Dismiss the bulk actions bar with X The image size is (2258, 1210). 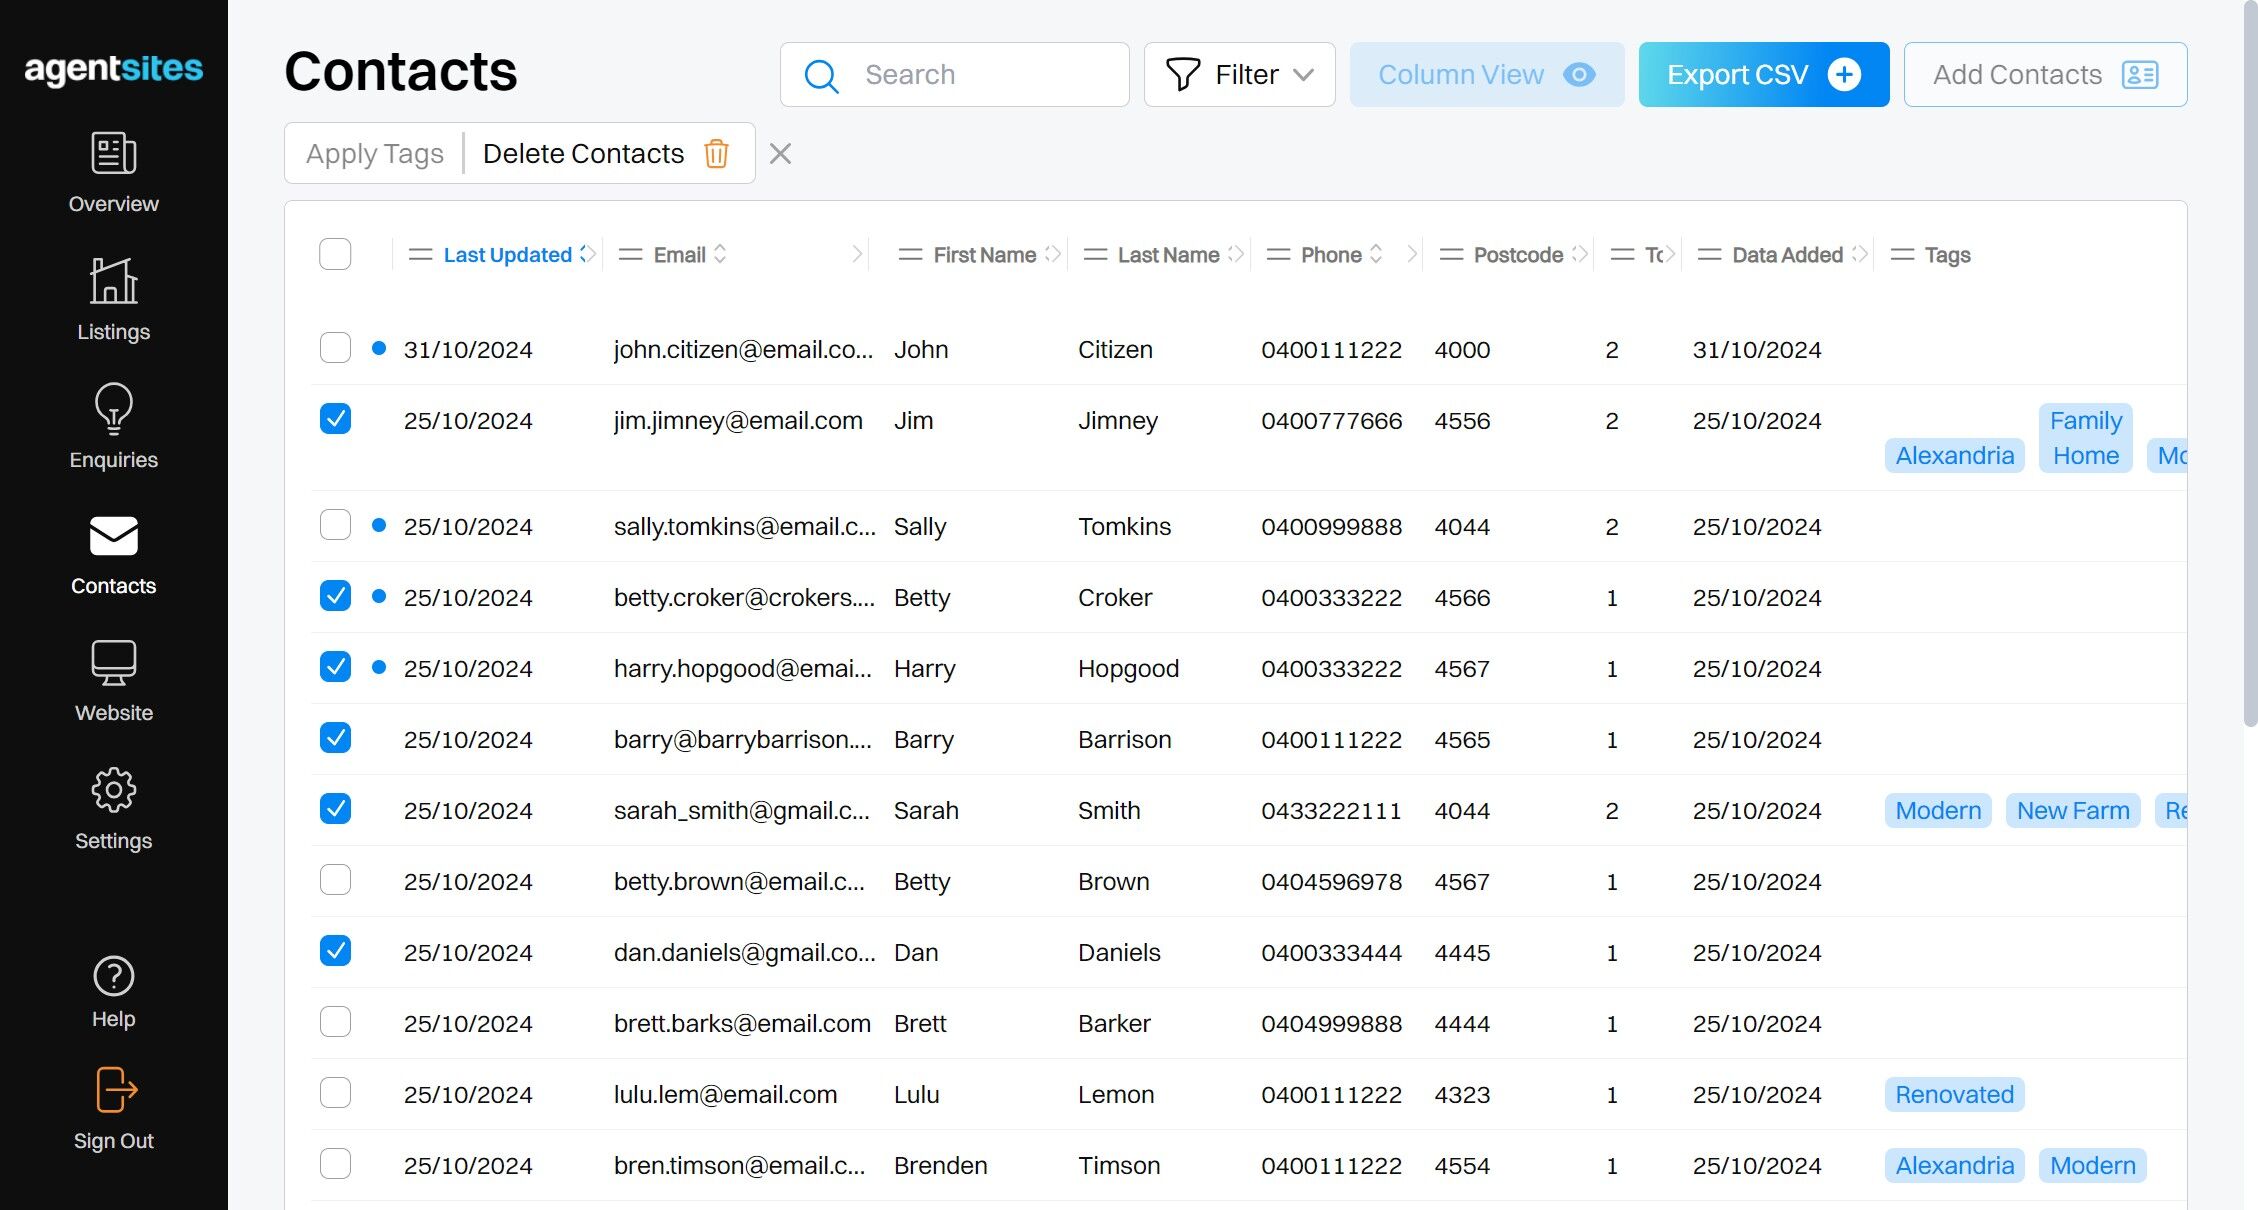click(780, 154)
